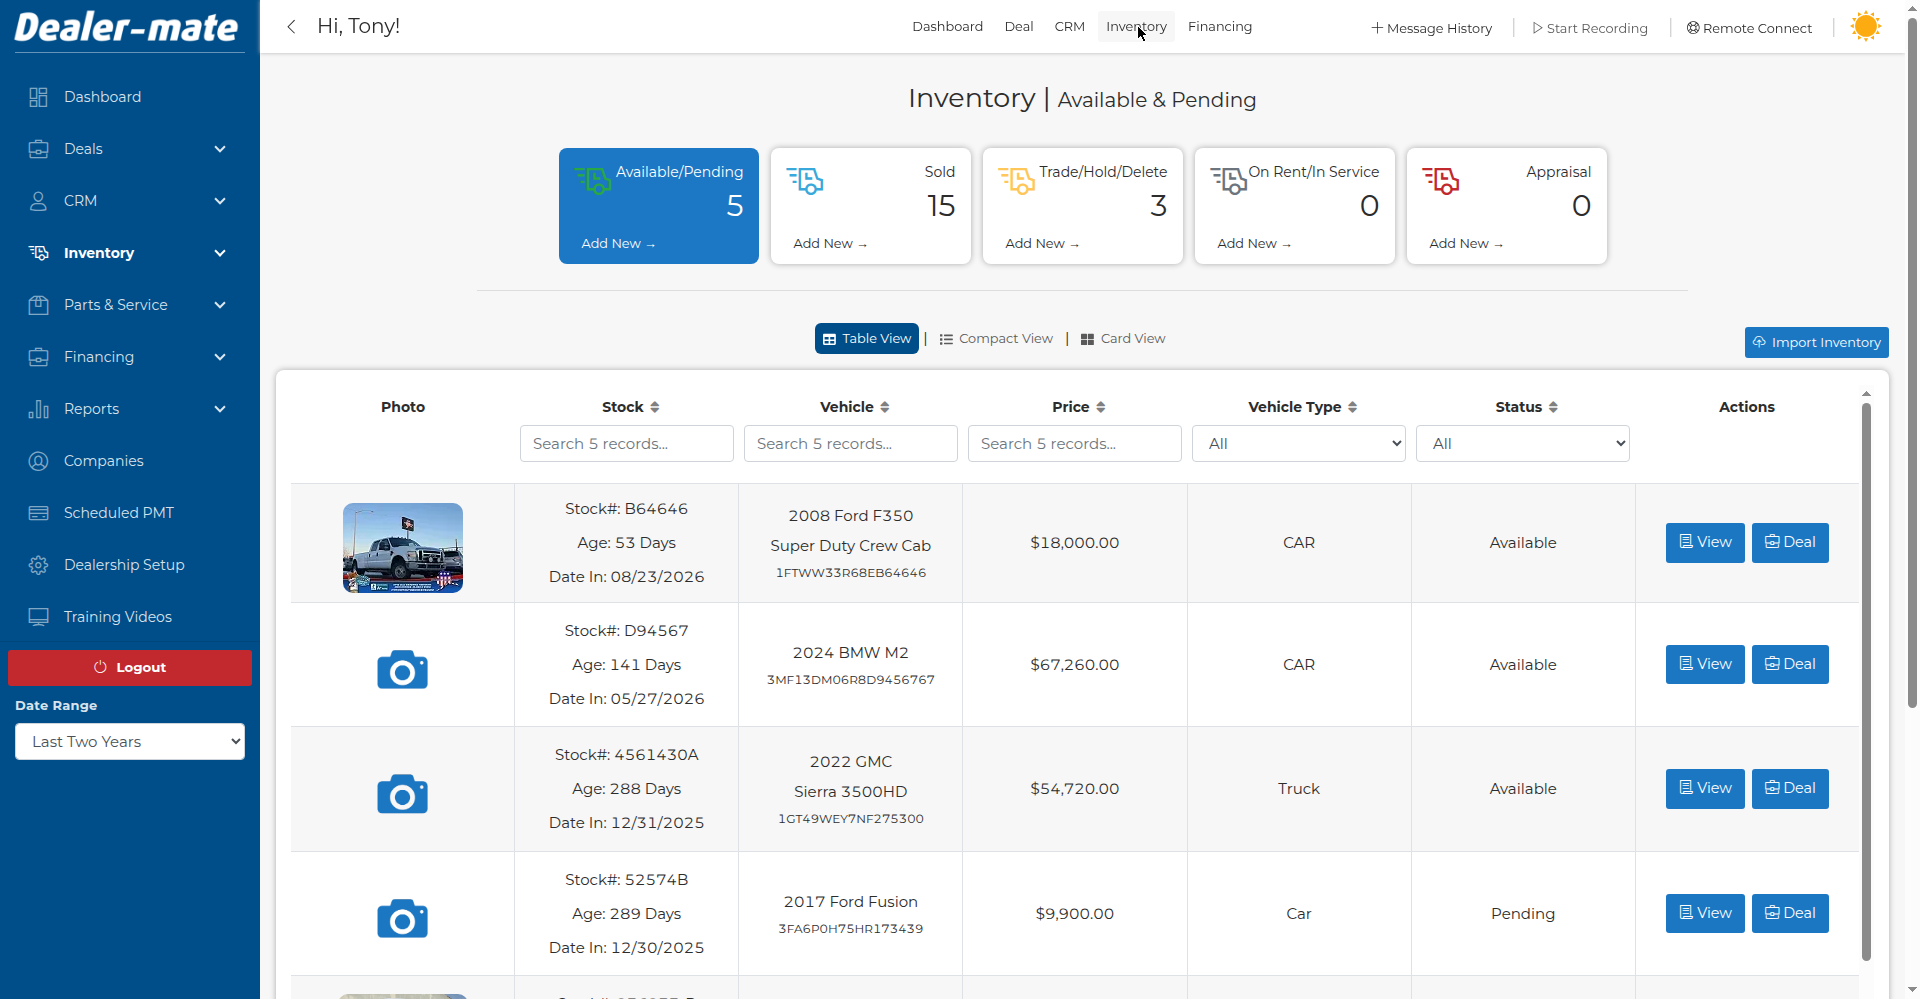Image resolution: width=1920 pixels, height=999 pixels.
Task: Switch to Compact View
Action: (x=996, y=339)
